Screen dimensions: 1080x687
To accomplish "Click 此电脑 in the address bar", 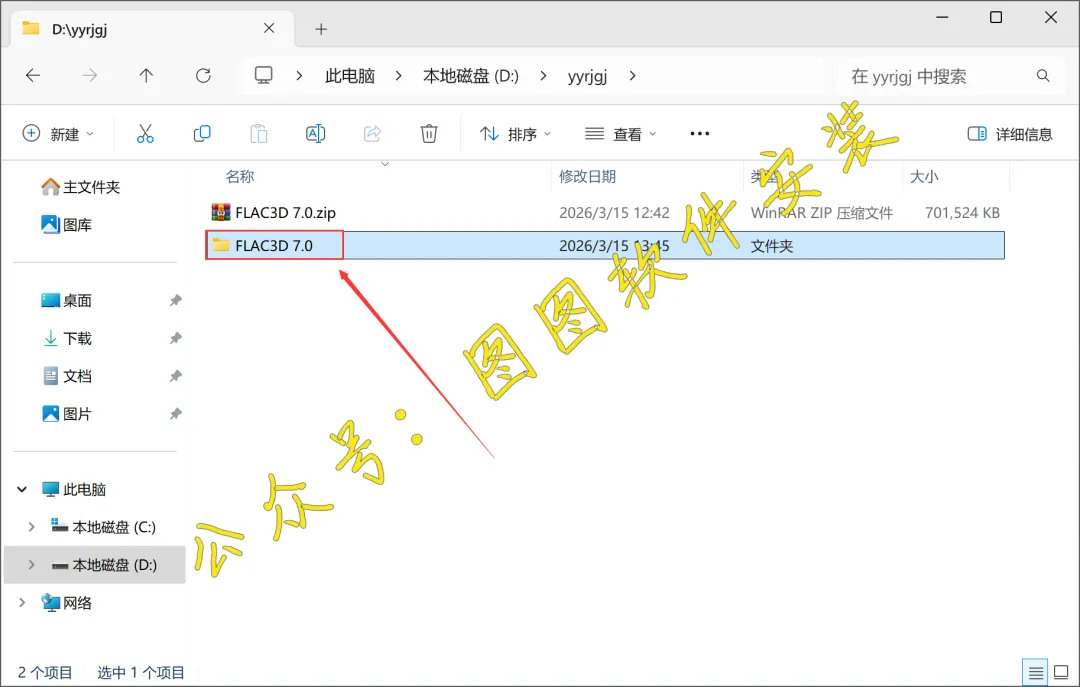I will pos(350,76).
